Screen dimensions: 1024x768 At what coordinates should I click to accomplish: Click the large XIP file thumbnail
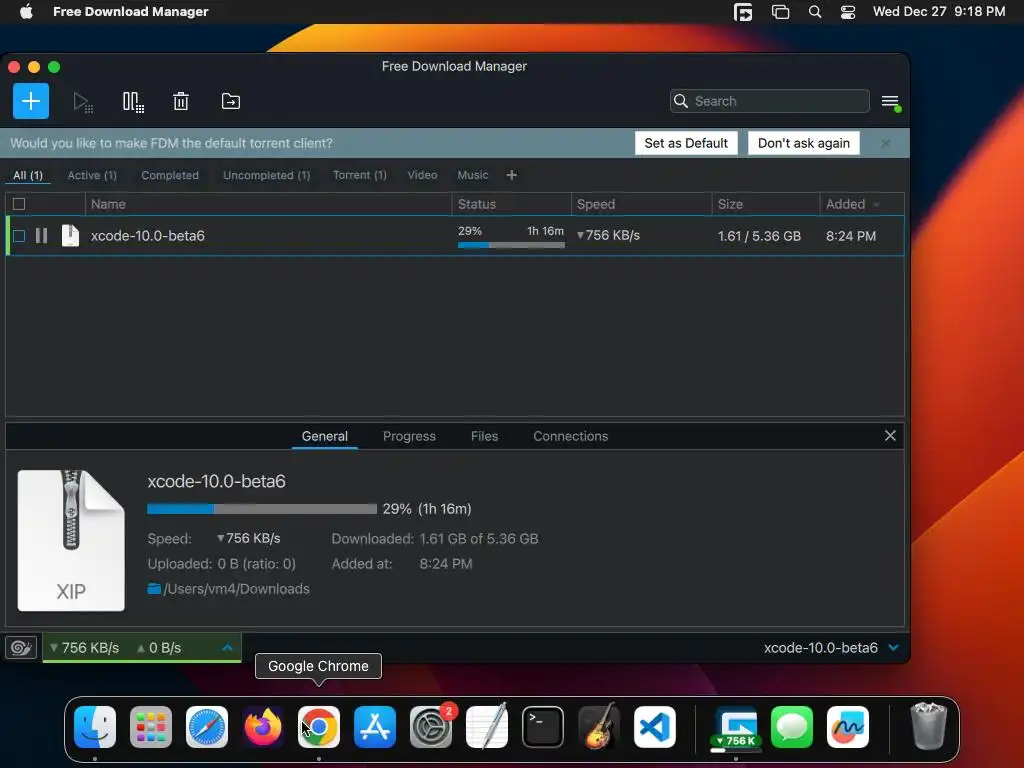[71, 541]
